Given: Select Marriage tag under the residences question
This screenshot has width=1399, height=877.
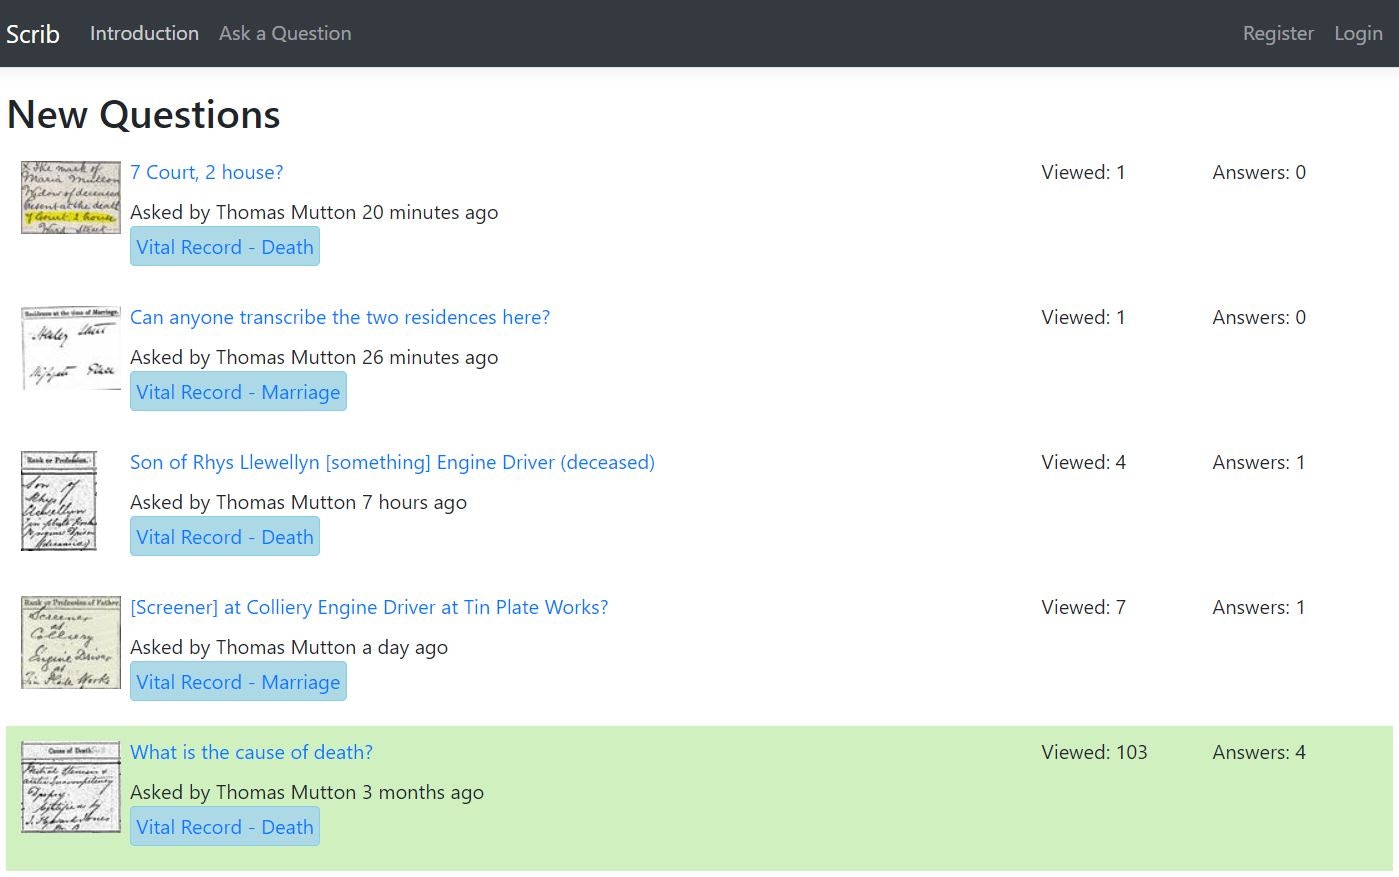Looking at the screenshot, I should [238, 392].
